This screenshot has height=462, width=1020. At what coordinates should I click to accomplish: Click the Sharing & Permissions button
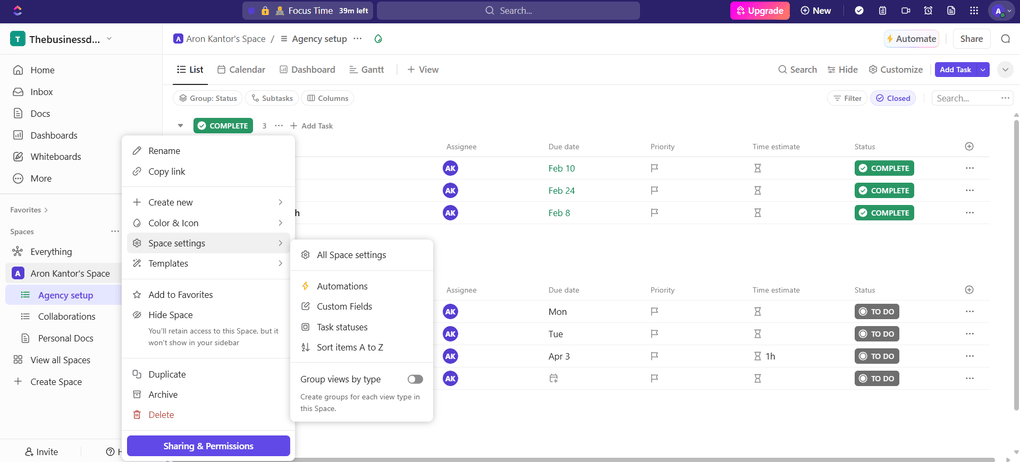pyautogui.click(x=208, y=446)
